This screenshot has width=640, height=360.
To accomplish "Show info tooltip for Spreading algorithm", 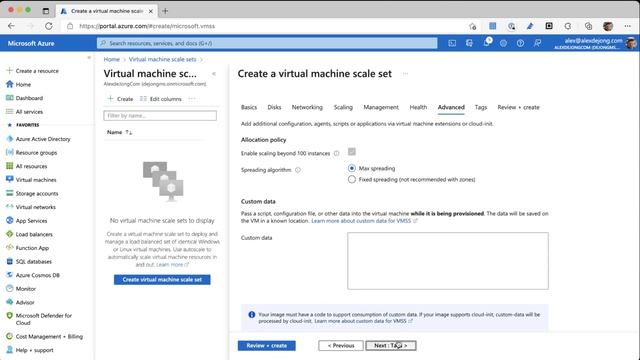I will pos(298,170).
